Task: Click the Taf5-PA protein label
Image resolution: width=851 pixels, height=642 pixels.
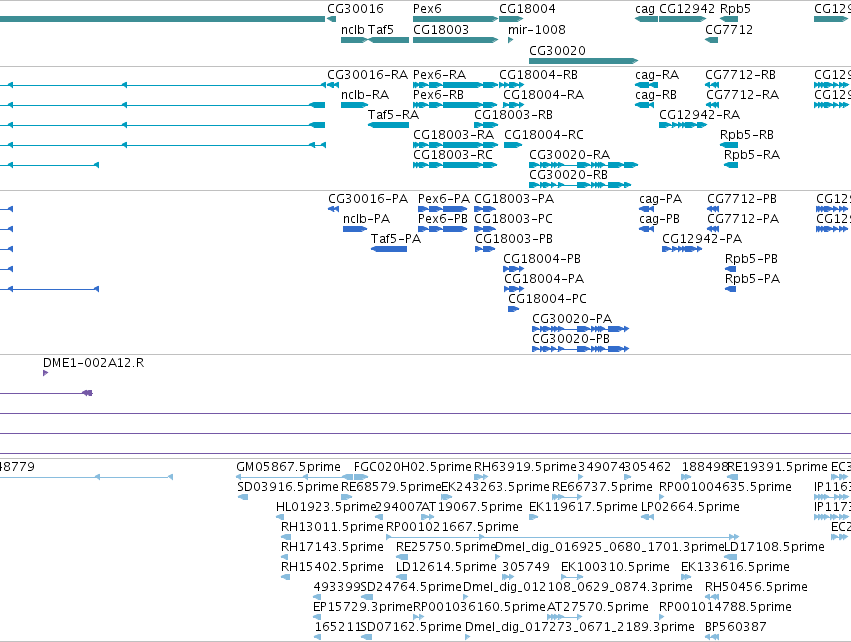Action: pyautogui.click(x=396, y=239)
